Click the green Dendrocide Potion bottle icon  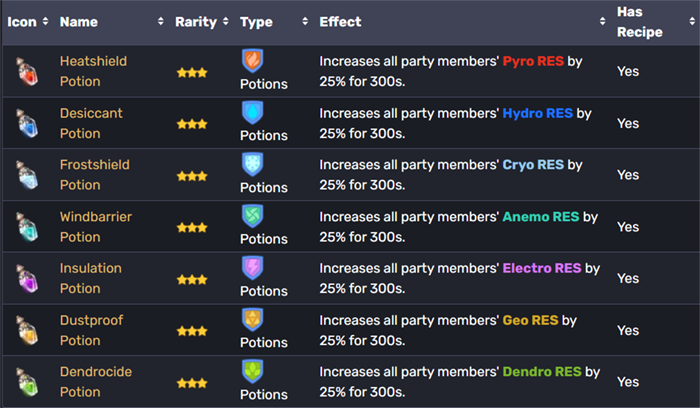(24, 382)
